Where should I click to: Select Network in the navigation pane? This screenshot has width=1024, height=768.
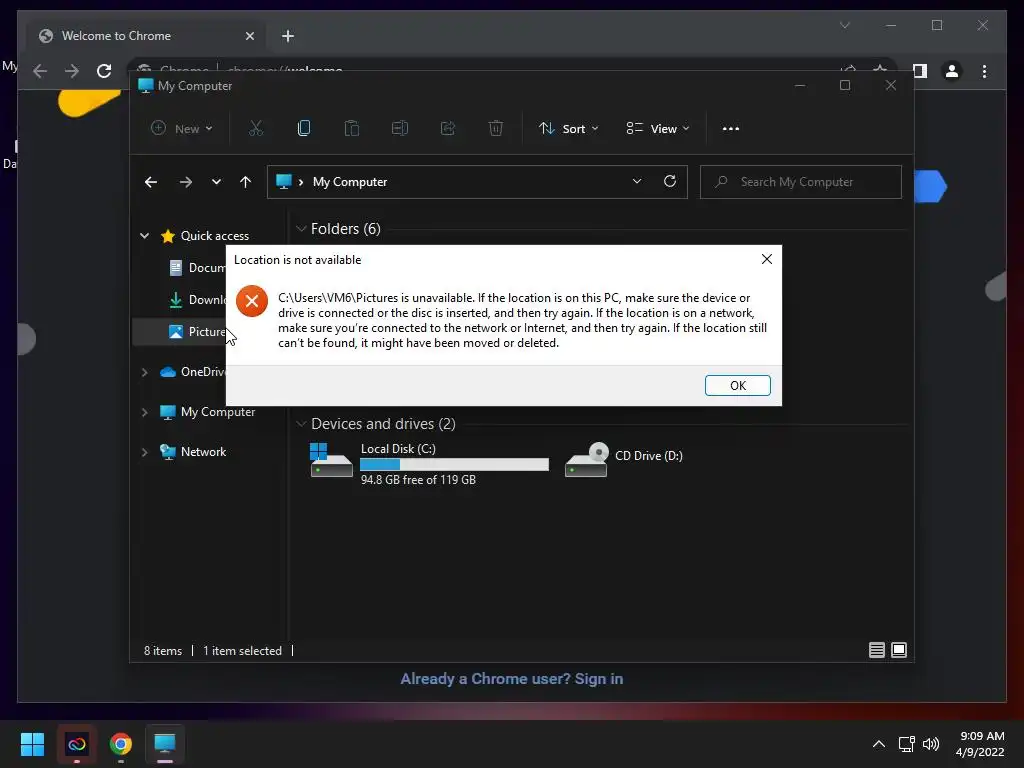pyautogui.click(x=193, y=452)
